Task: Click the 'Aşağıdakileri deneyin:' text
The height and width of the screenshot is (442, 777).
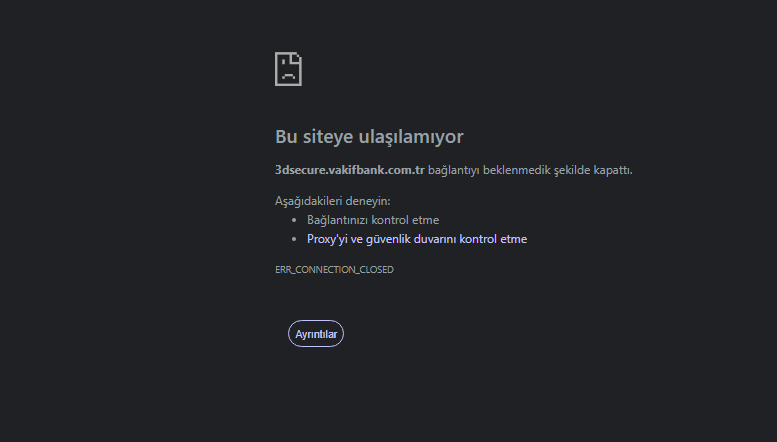Action: click(333, 201)
